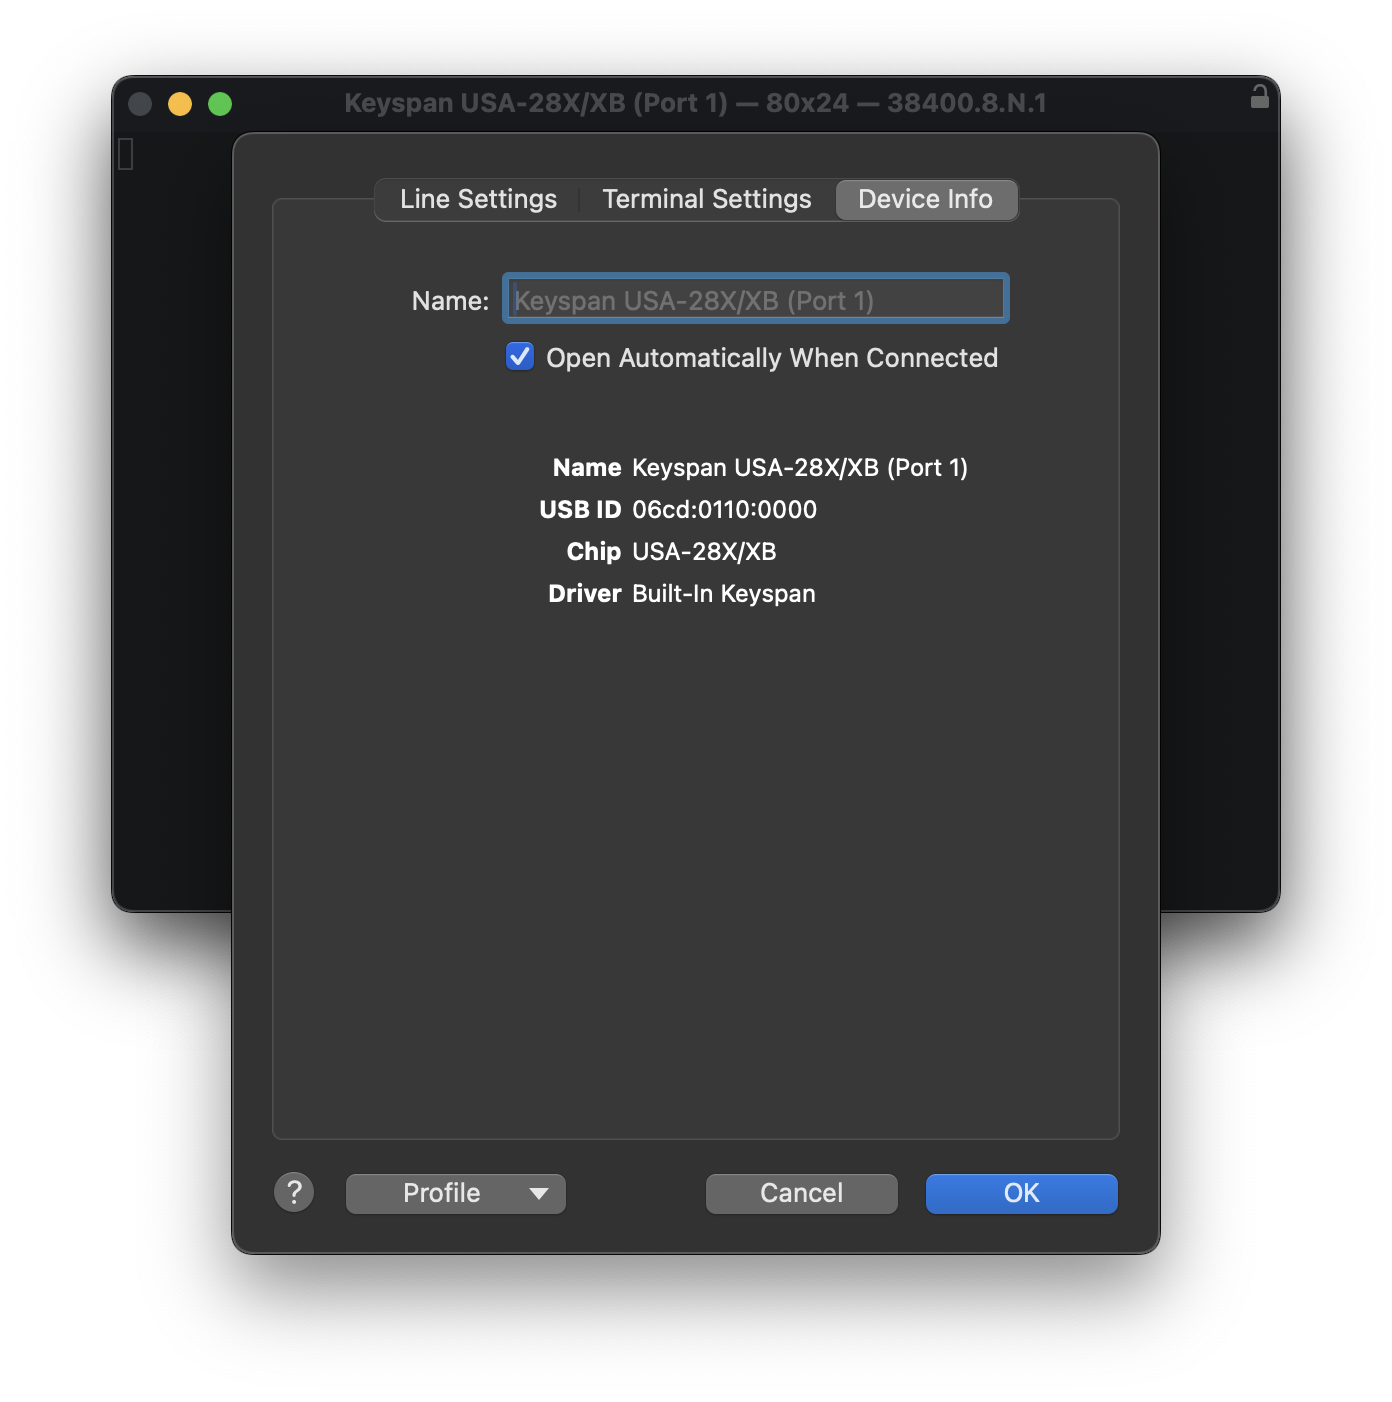
Task: Click the device Name input field
Action: 755,299
